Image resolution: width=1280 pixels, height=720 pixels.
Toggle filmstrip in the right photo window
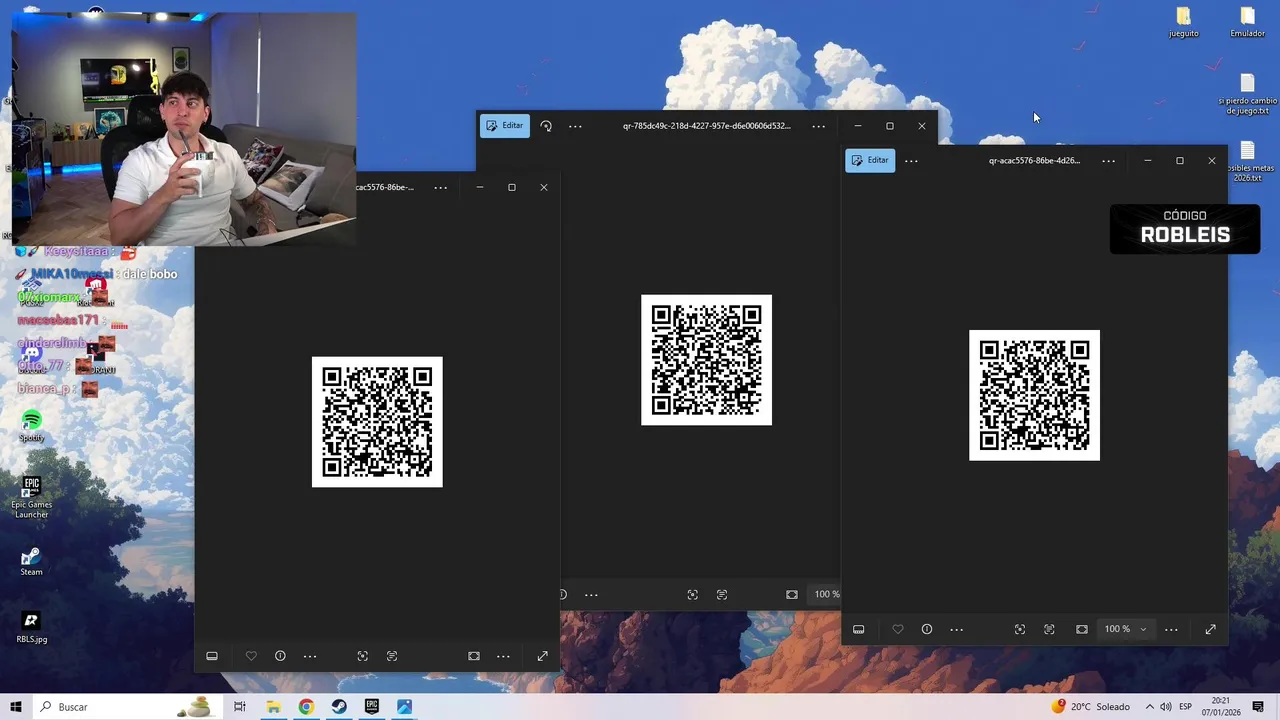858,629
